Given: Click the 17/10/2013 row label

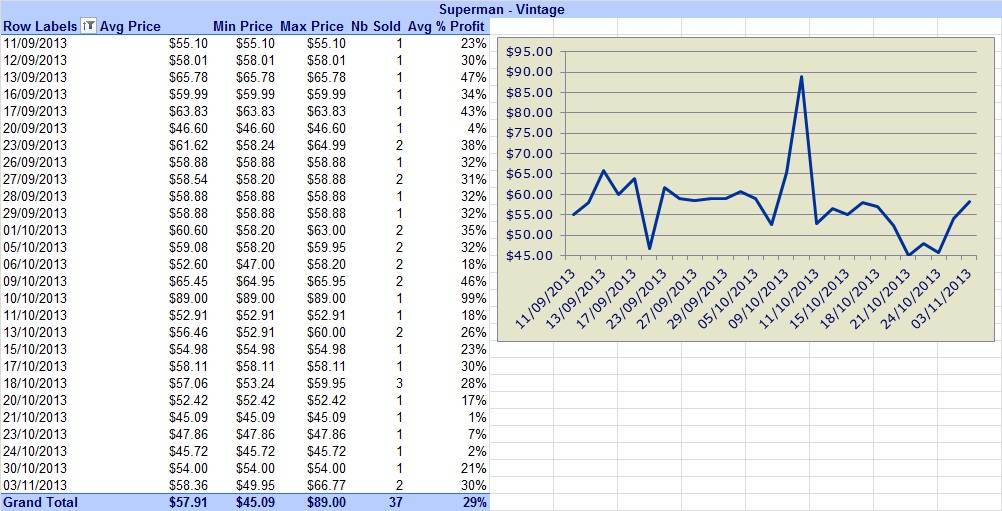Looking at the screenshot, I should click(35, 367).
